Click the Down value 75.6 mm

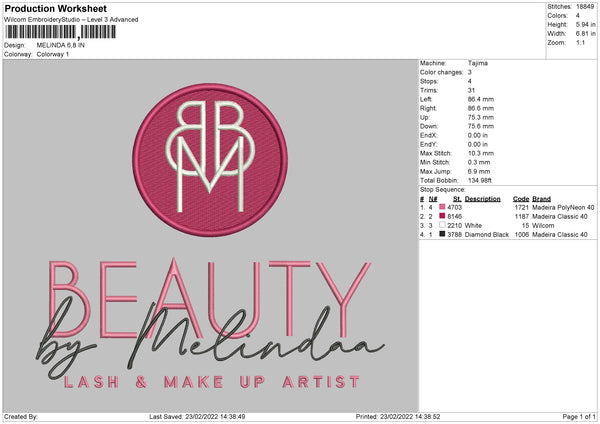point(481,126)
